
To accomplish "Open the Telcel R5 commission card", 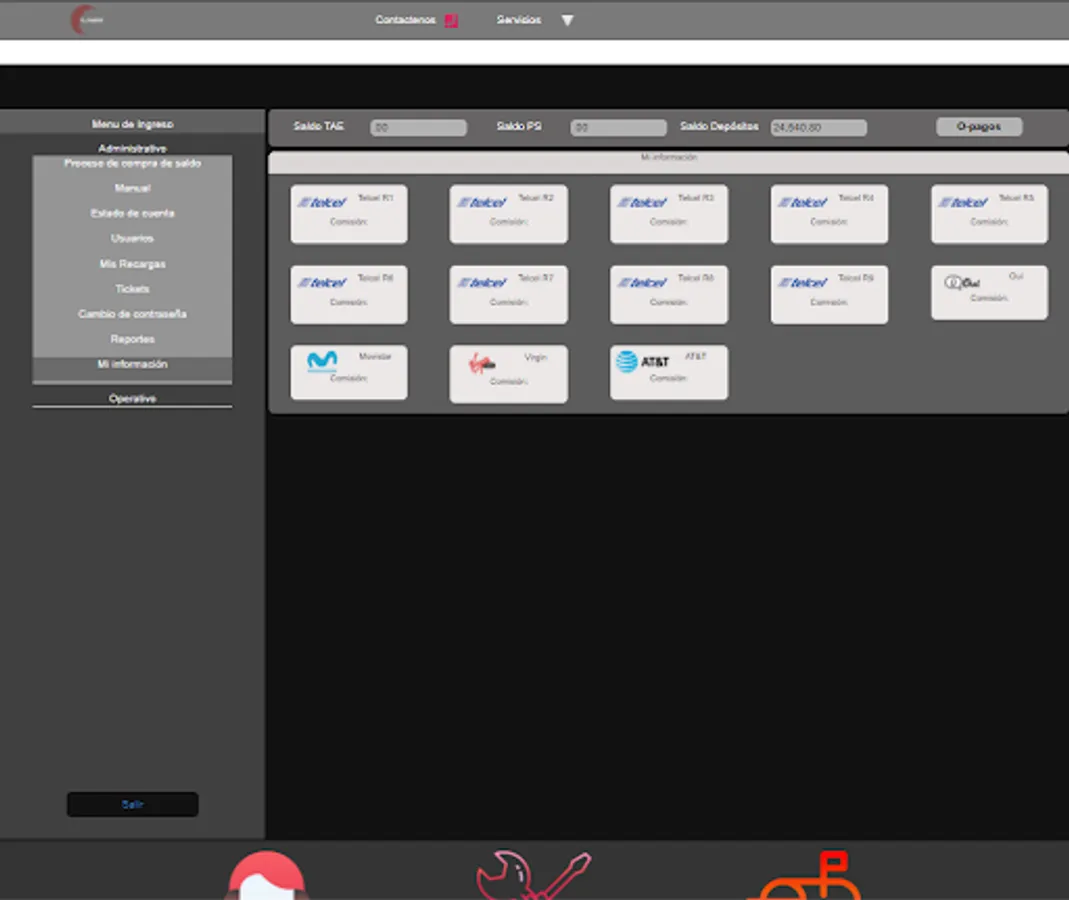I will (989, 213).
